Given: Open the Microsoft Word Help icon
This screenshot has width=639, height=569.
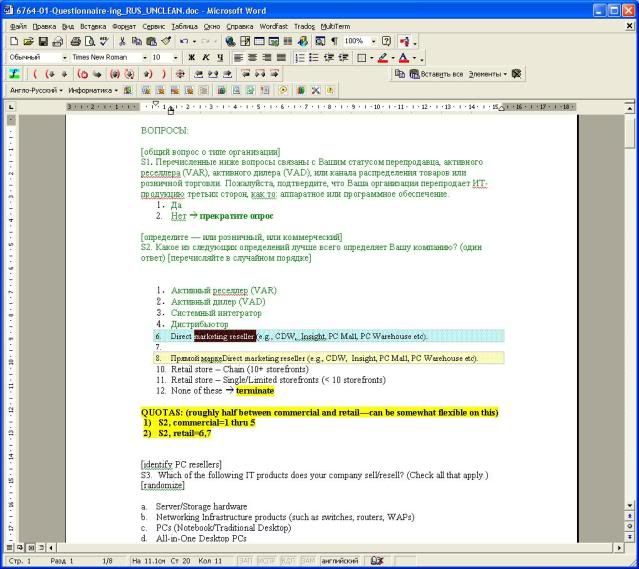Looking at the screenshot, I should (x=386, y=41).
